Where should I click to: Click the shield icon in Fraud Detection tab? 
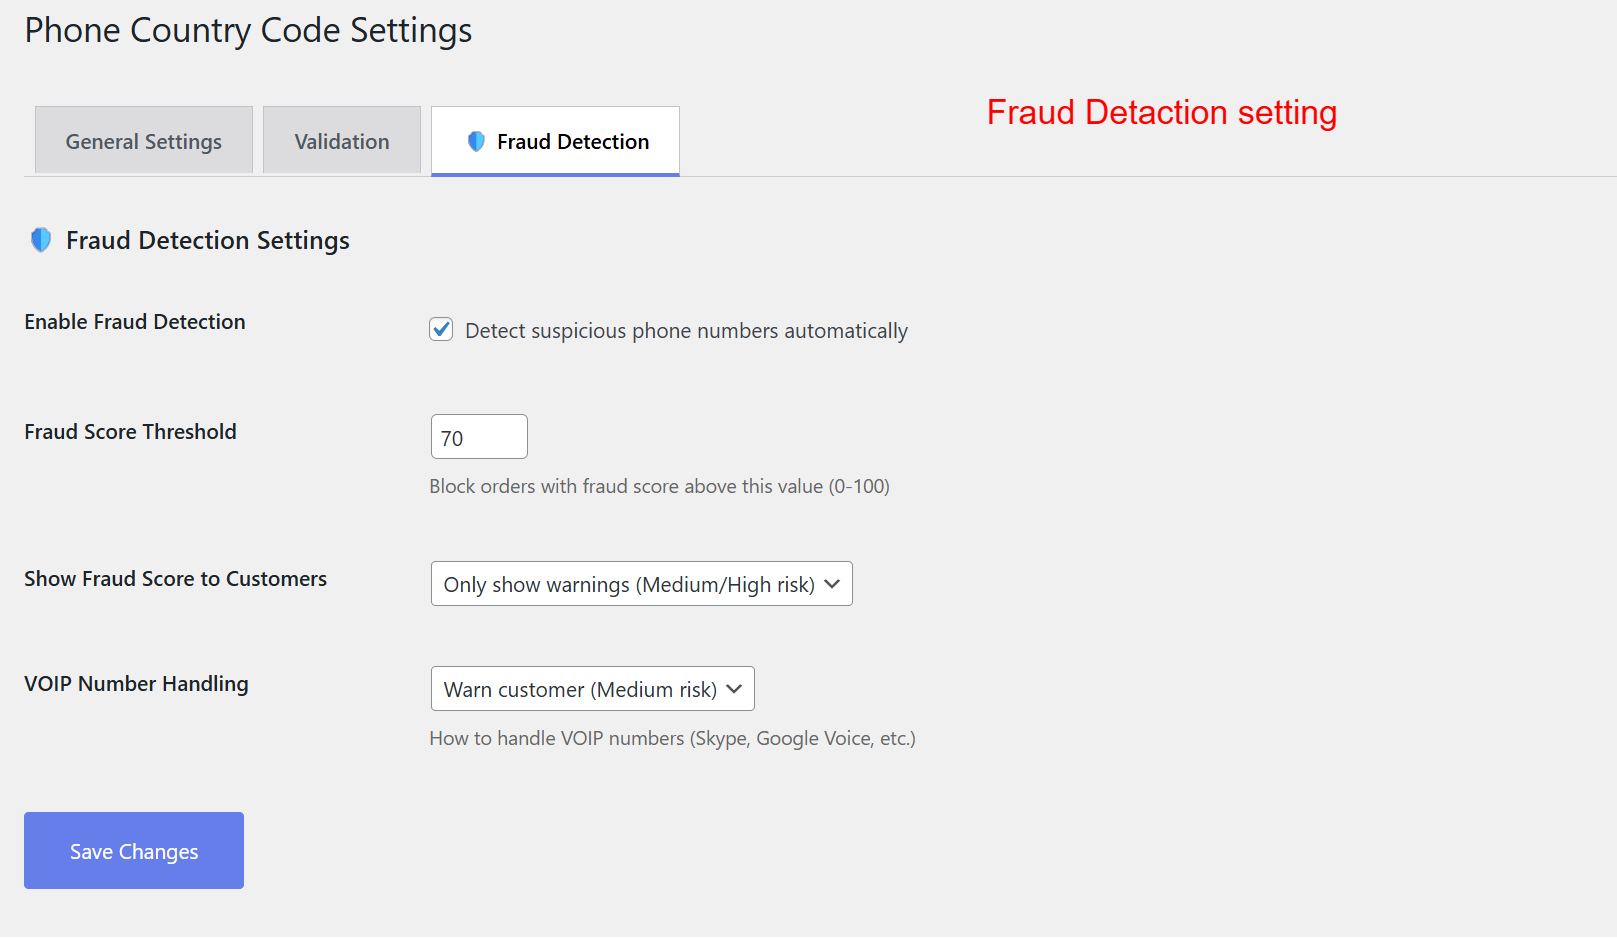coord(476,142)
